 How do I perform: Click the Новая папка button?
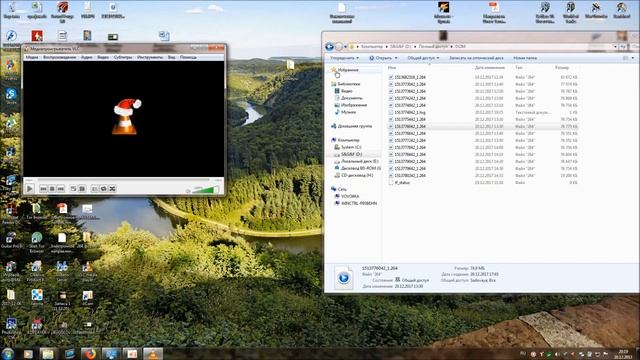click(525, 58)
